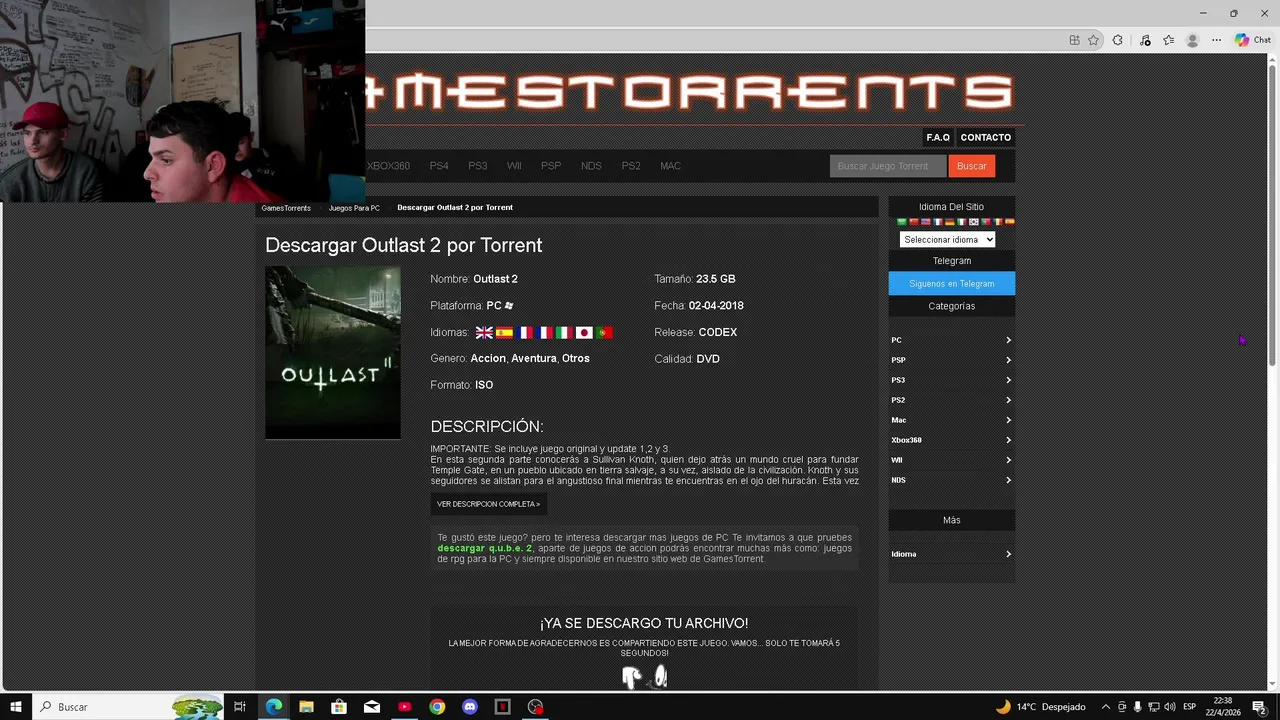The width and height of the screenshot is (1280, 720).
Task: Open the browser settings three-dots menu
Action: coord(1216,40)
